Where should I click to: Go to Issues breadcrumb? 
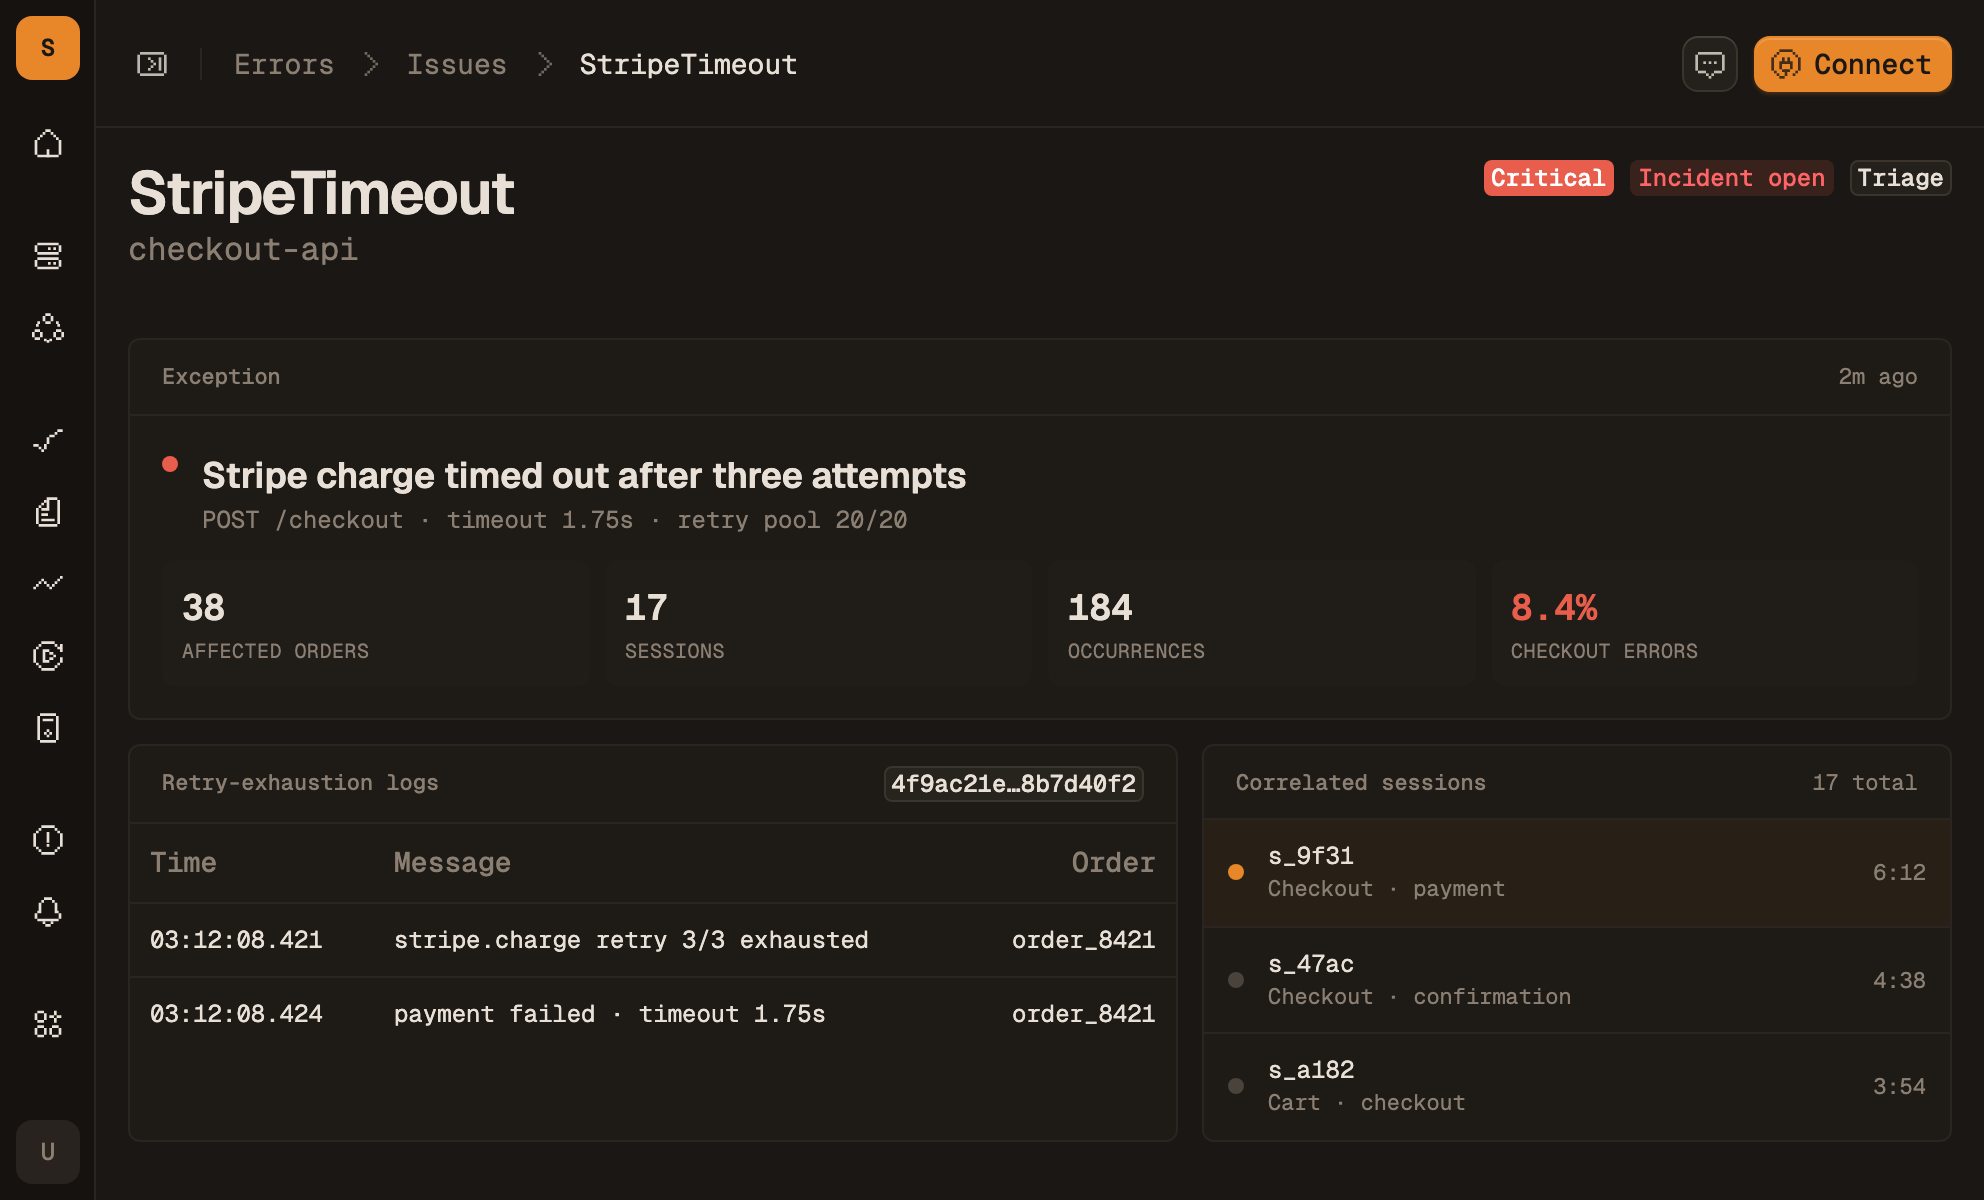click(456, 64)
